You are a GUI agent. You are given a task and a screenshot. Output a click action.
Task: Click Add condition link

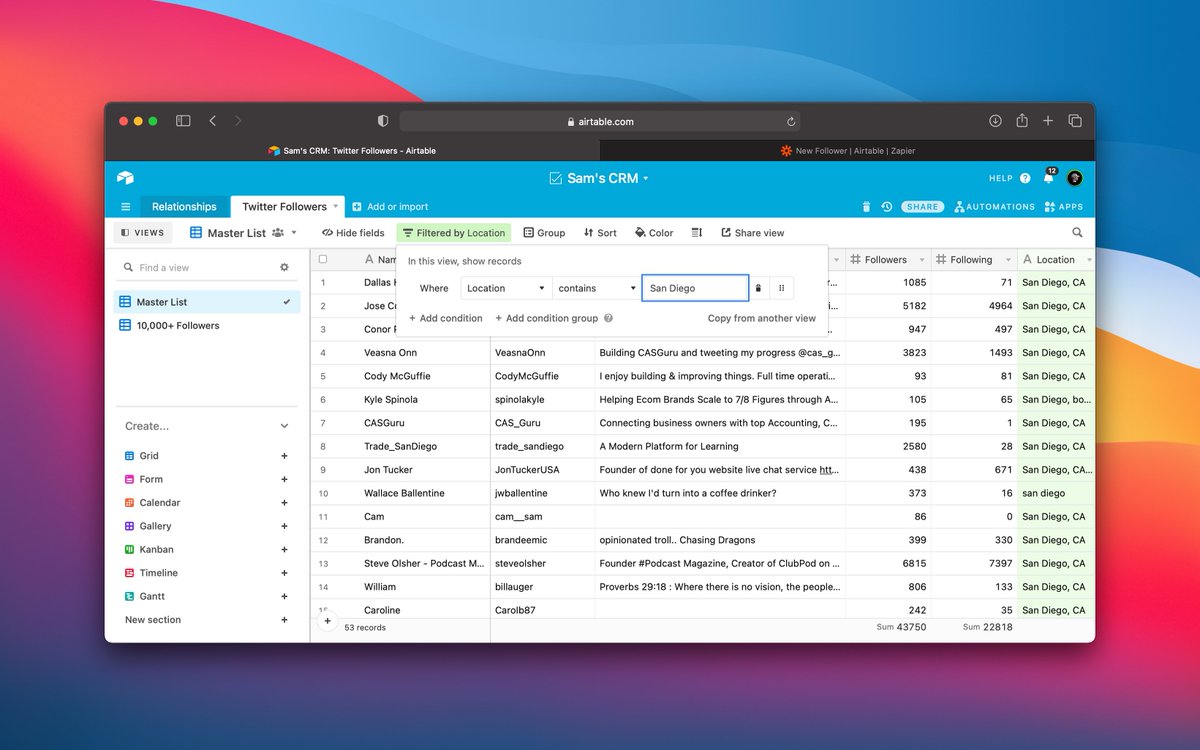click(445, 318)
